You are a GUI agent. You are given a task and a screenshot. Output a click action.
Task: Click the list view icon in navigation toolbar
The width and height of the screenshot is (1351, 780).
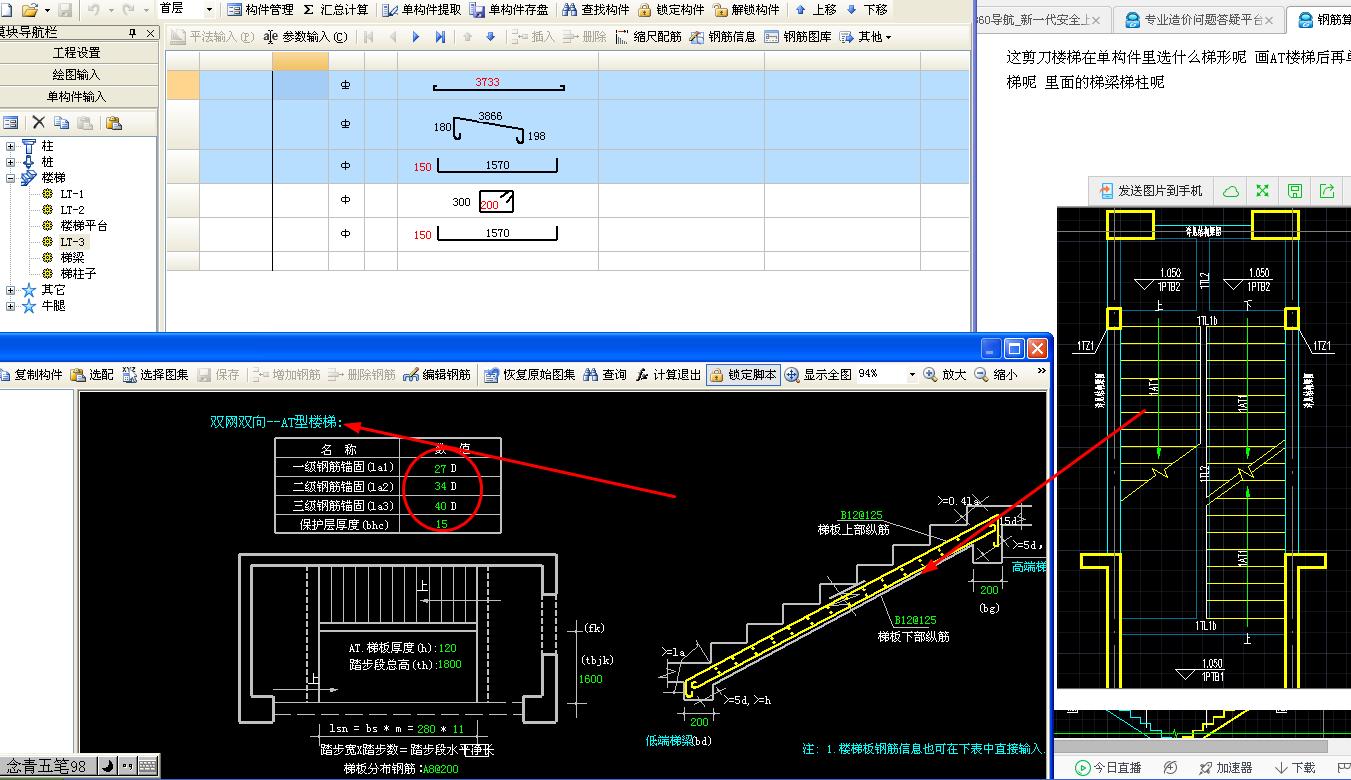click(11, 123)
